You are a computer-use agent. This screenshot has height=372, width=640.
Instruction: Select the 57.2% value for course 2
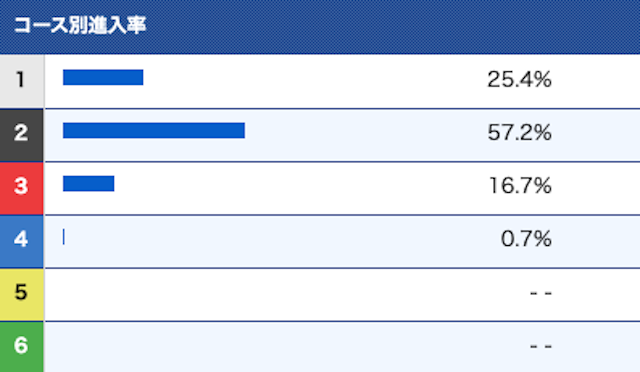point(519,133)
